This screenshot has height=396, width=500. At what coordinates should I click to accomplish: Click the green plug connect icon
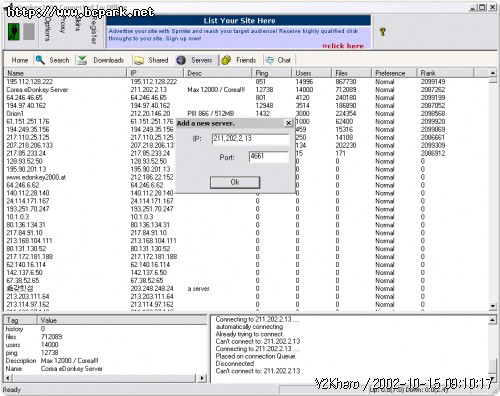click(x=14, y=32)
